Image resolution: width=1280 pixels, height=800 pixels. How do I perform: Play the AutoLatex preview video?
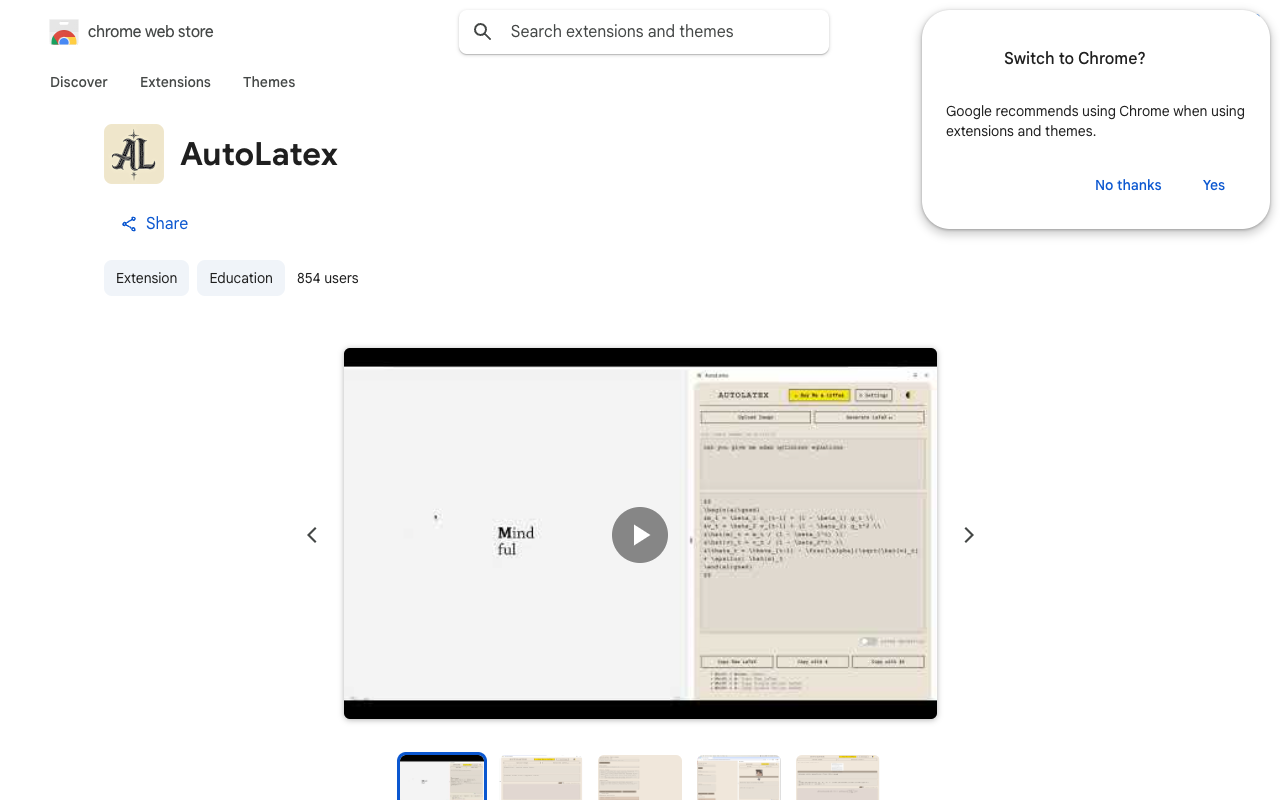(640, 535)
